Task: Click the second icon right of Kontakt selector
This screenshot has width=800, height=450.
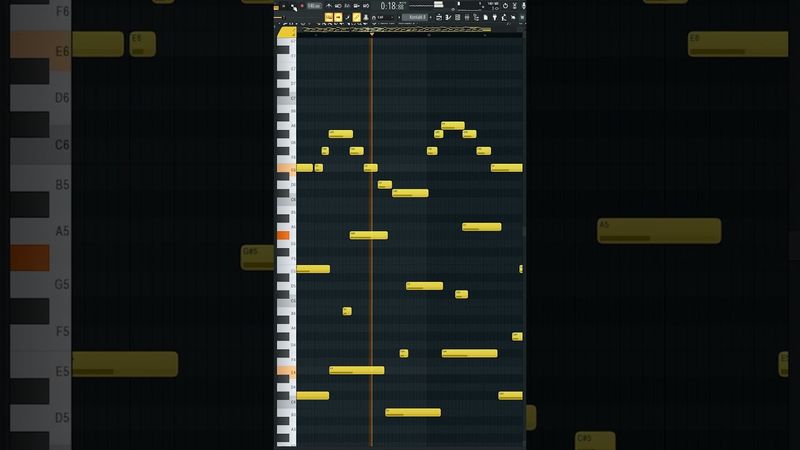Action: (x=448, y=17)
